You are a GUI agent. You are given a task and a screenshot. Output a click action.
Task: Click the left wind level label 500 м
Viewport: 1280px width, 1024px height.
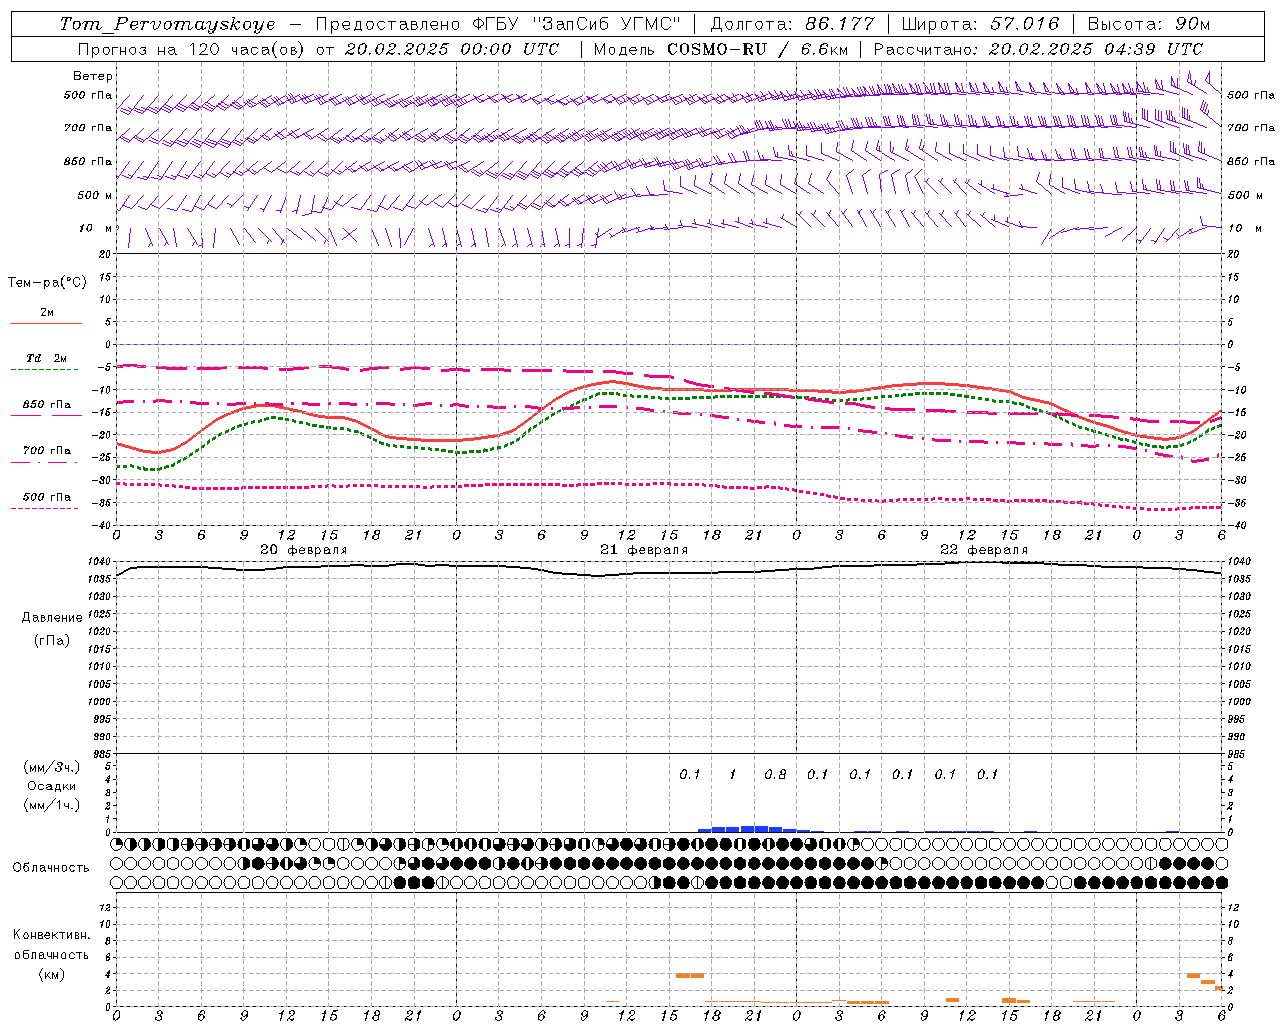95,195
